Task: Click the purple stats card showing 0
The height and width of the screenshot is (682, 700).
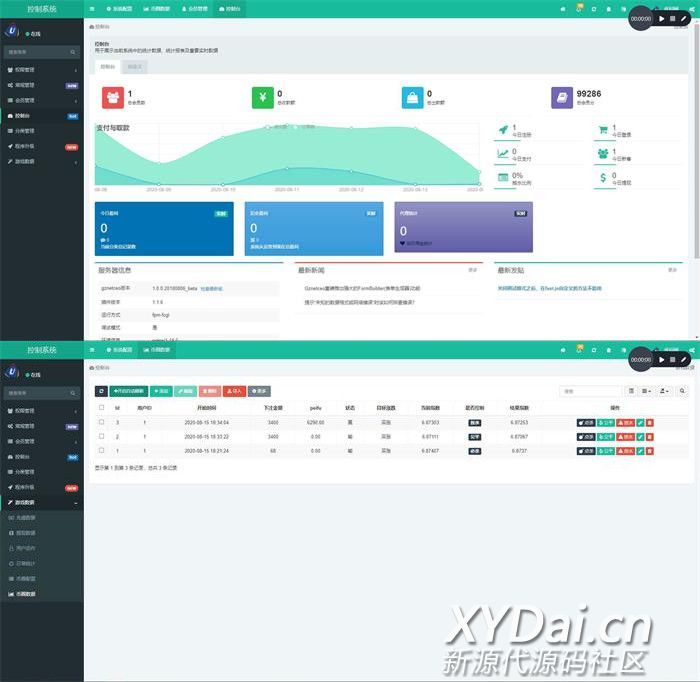Action: tap(463, 227)
